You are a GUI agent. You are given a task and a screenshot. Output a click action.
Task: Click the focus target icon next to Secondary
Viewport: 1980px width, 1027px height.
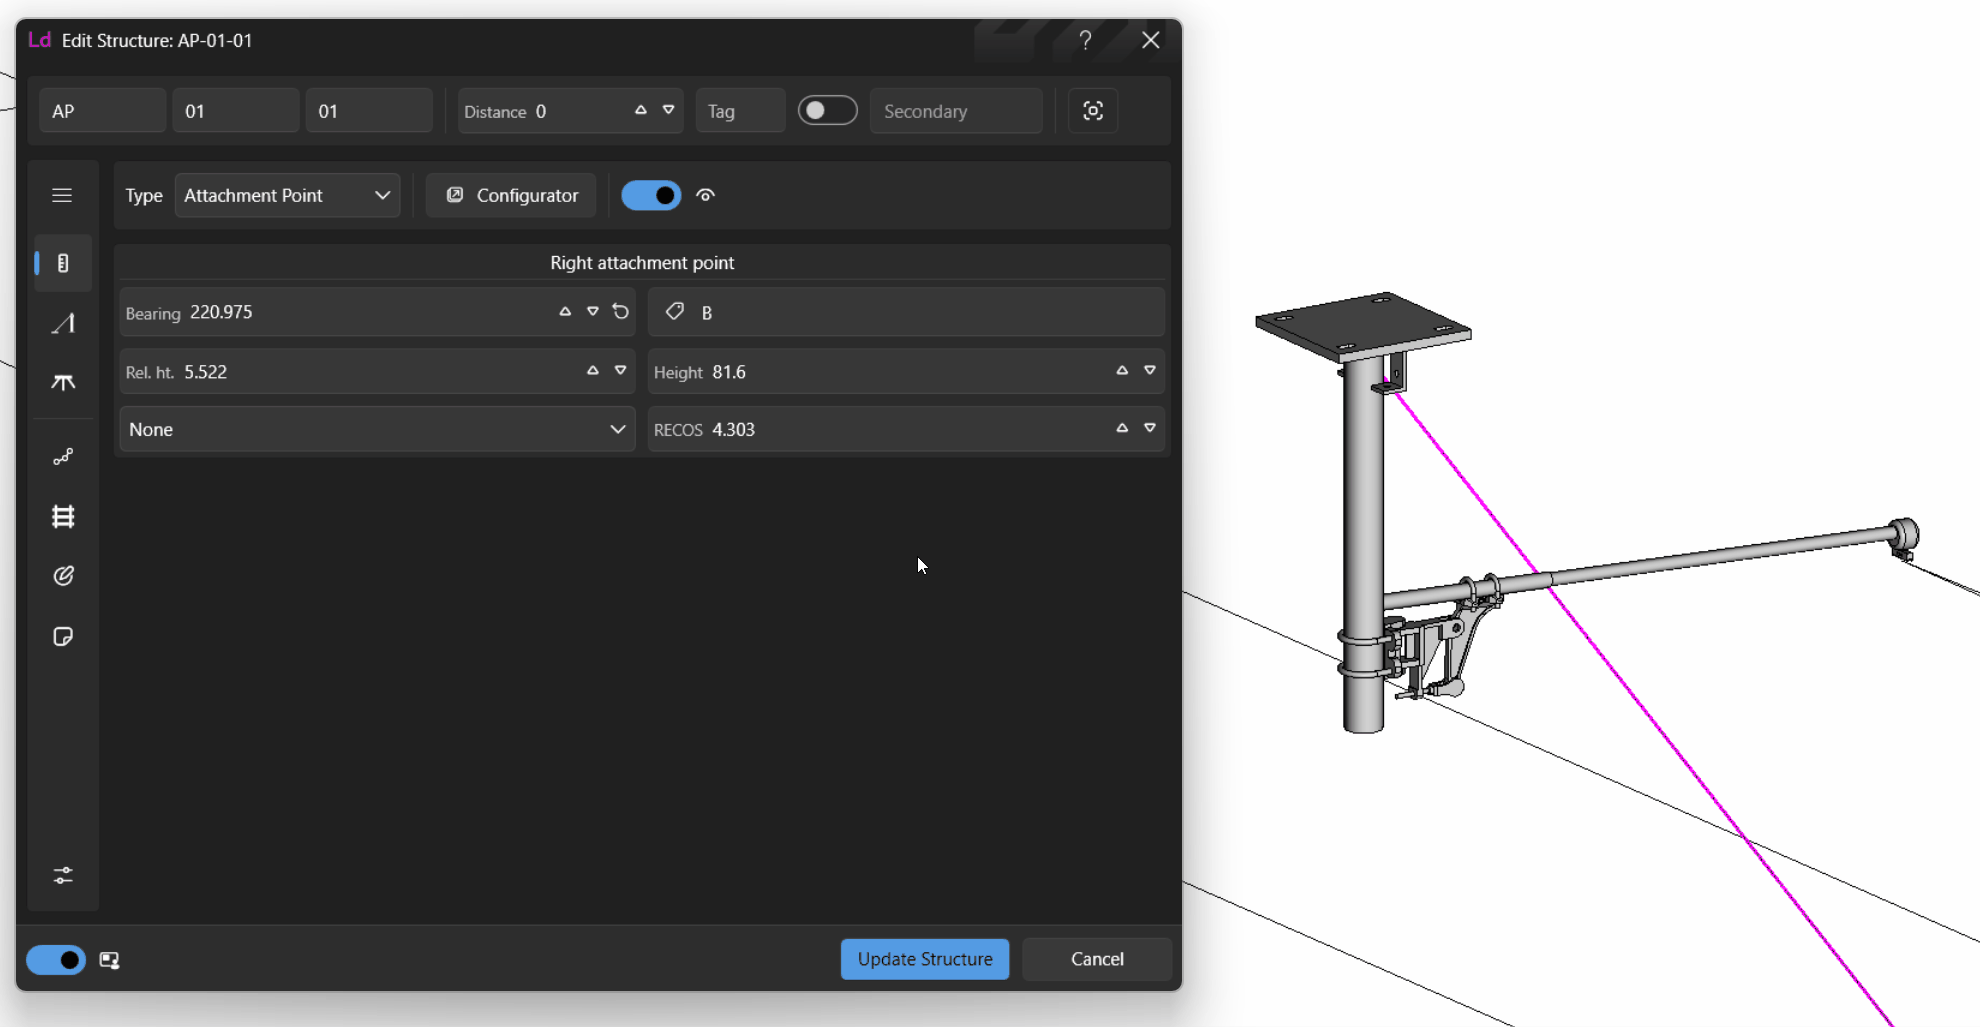(x=1093, y=111)
